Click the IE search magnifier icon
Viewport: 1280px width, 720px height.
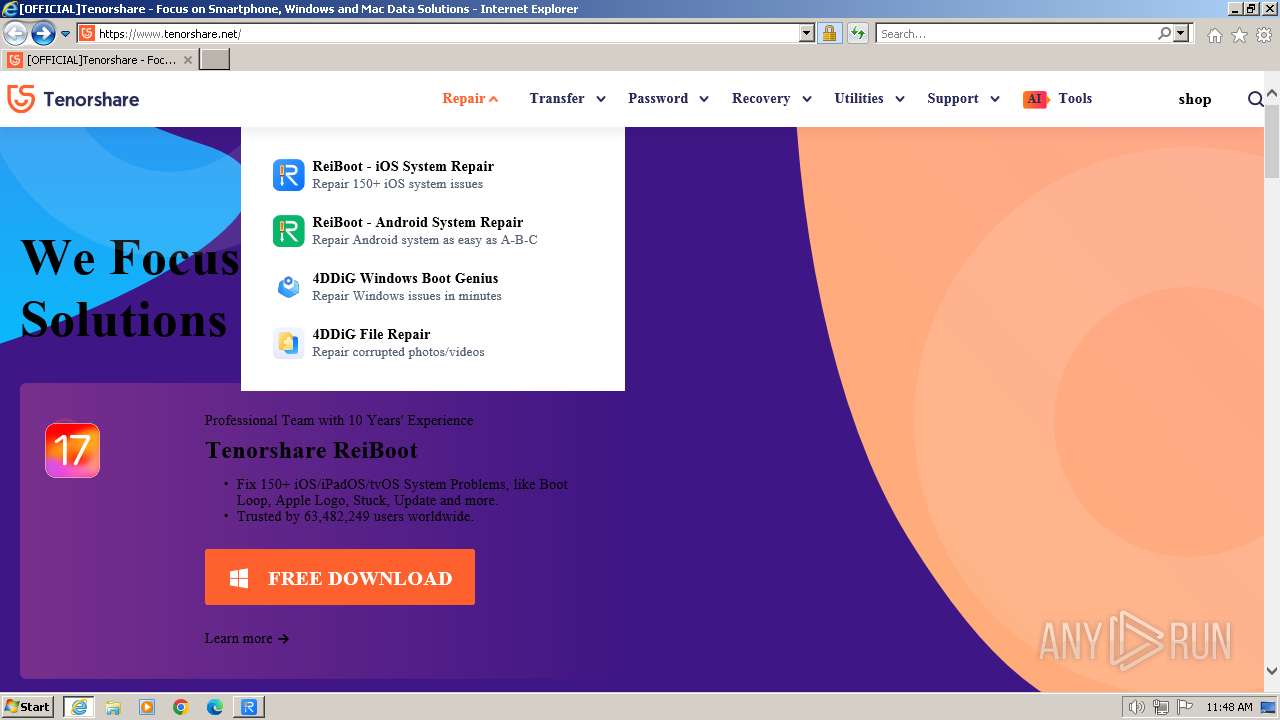point(1164,34)
